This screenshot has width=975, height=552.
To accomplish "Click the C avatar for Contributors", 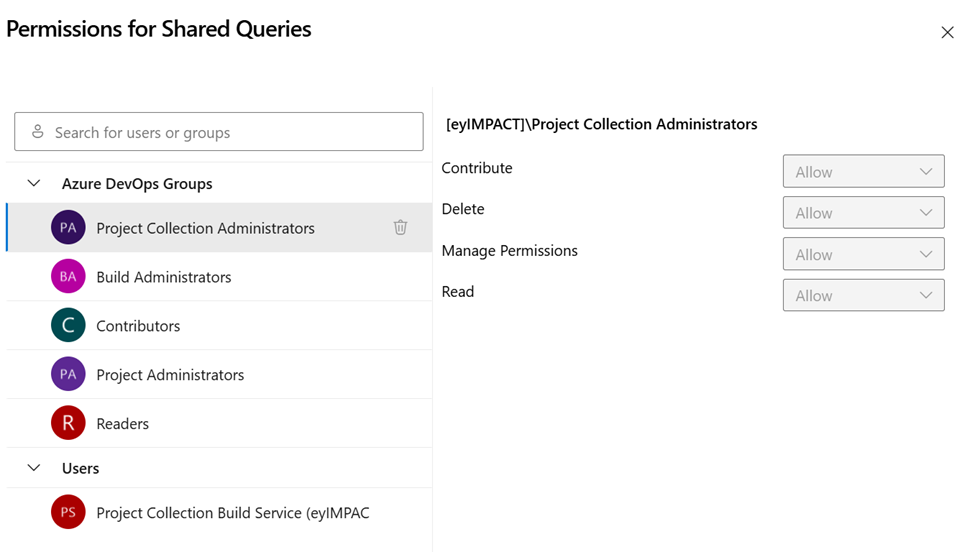I will (68, 325).
